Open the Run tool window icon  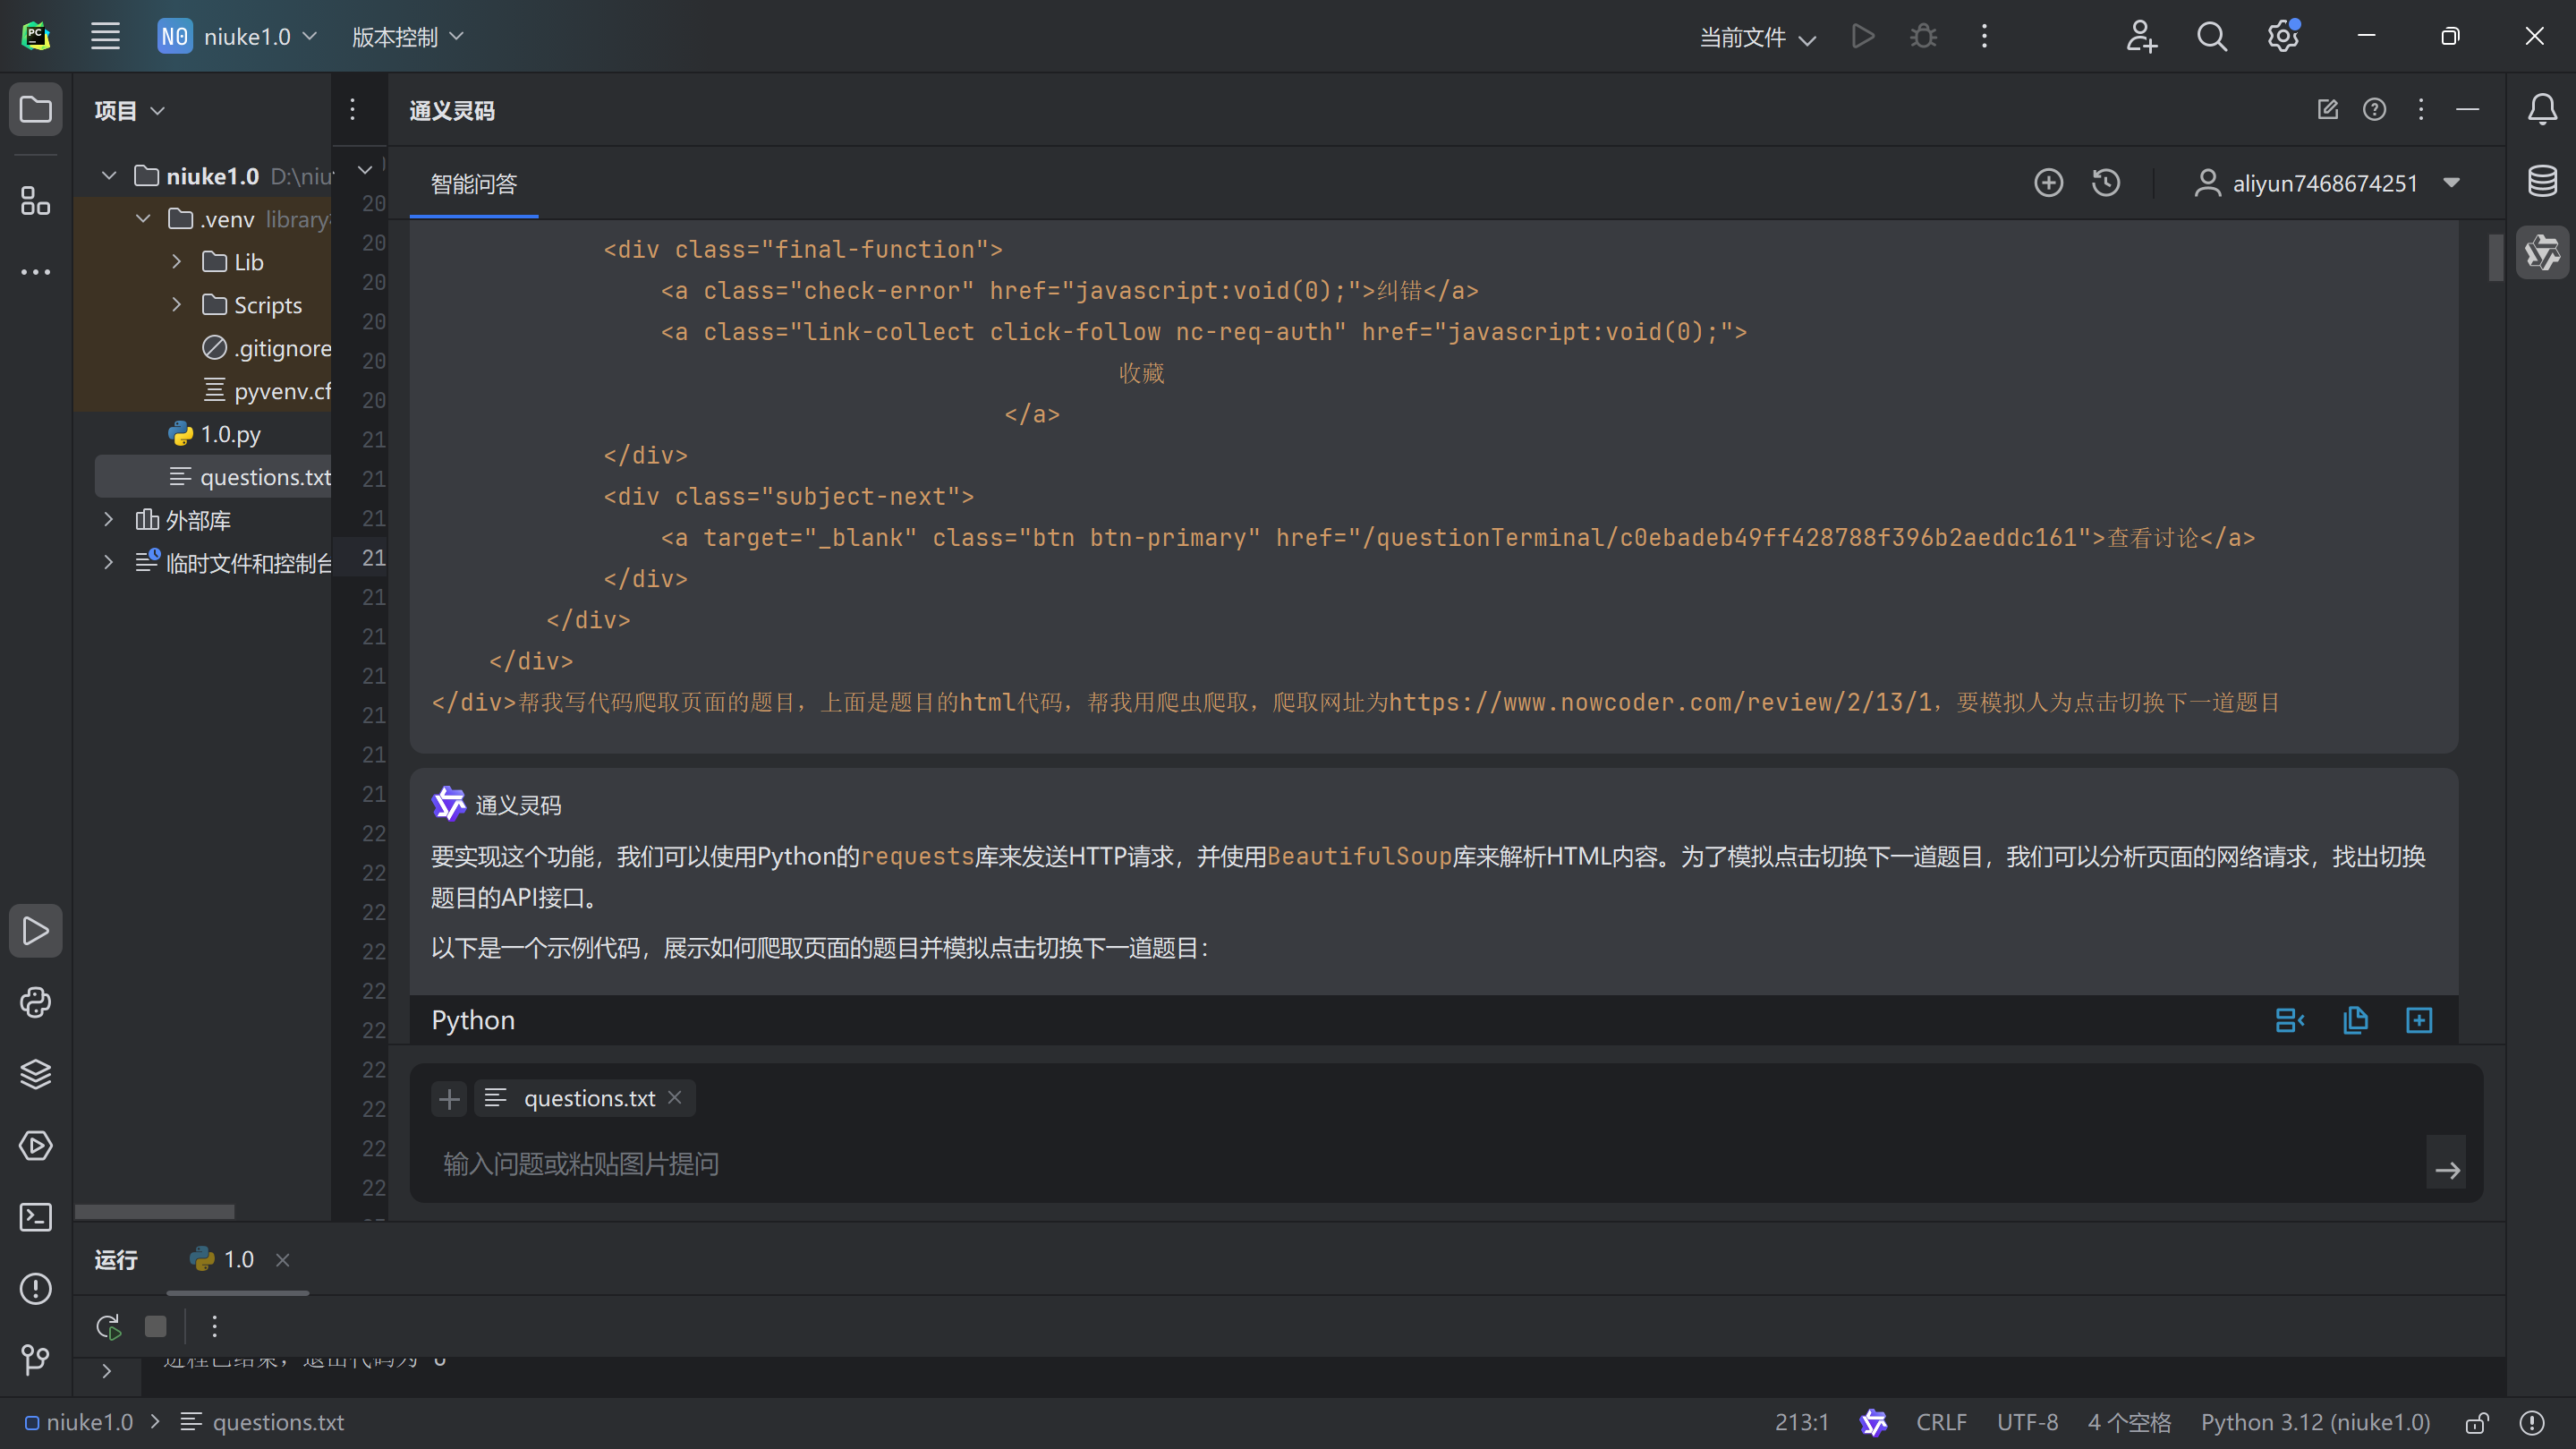coord(36,931)
